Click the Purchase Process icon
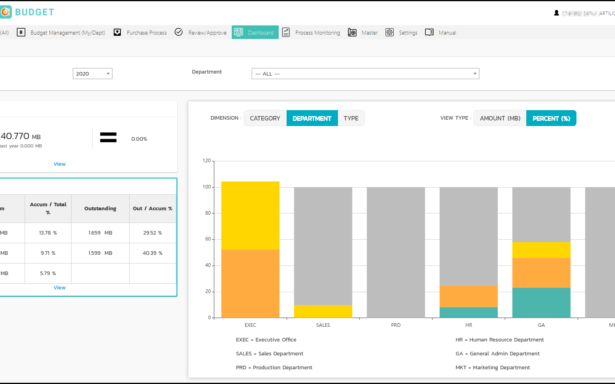 pos(117,32)
